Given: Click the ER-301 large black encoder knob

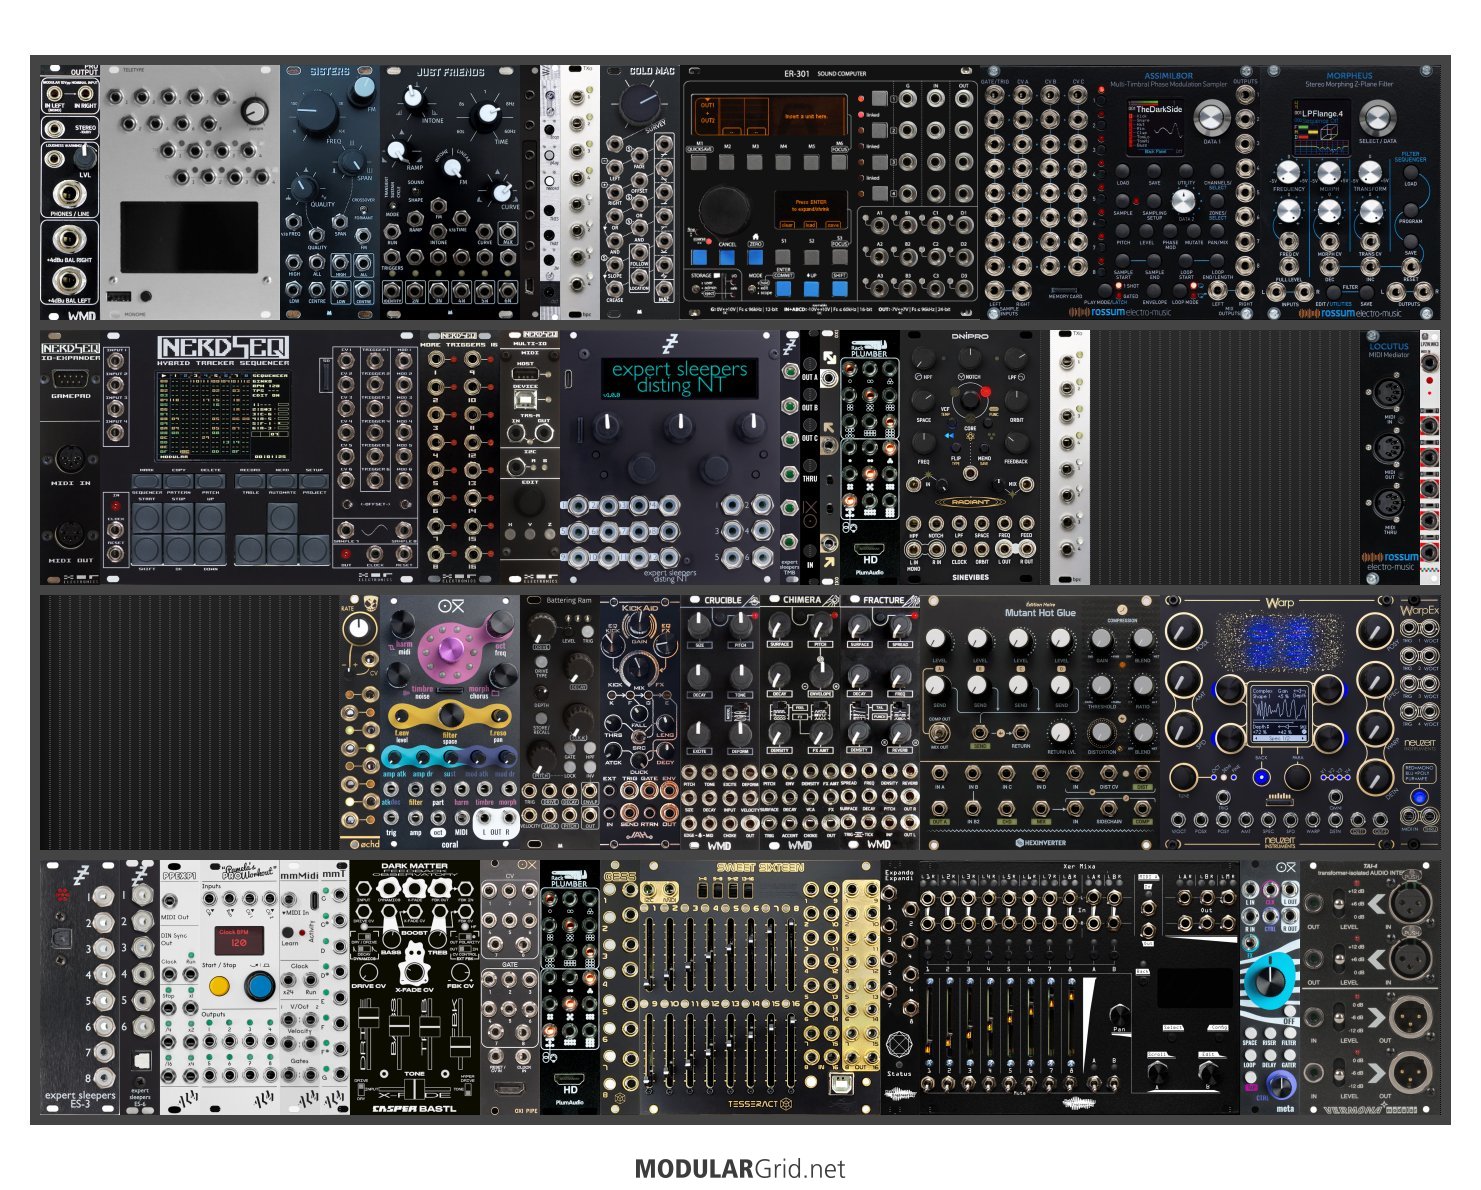Looking at the screenshot, I should pyautogui.click(x=723, y=210).
